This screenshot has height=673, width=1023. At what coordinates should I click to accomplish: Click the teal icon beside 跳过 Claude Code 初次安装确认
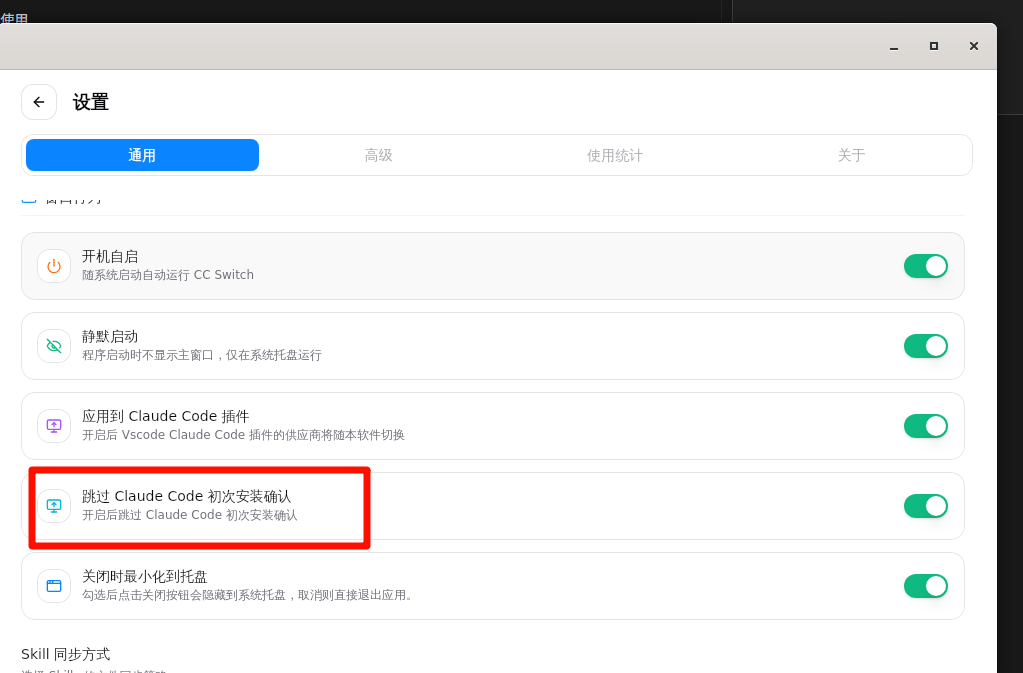click(x=54, y=506)
